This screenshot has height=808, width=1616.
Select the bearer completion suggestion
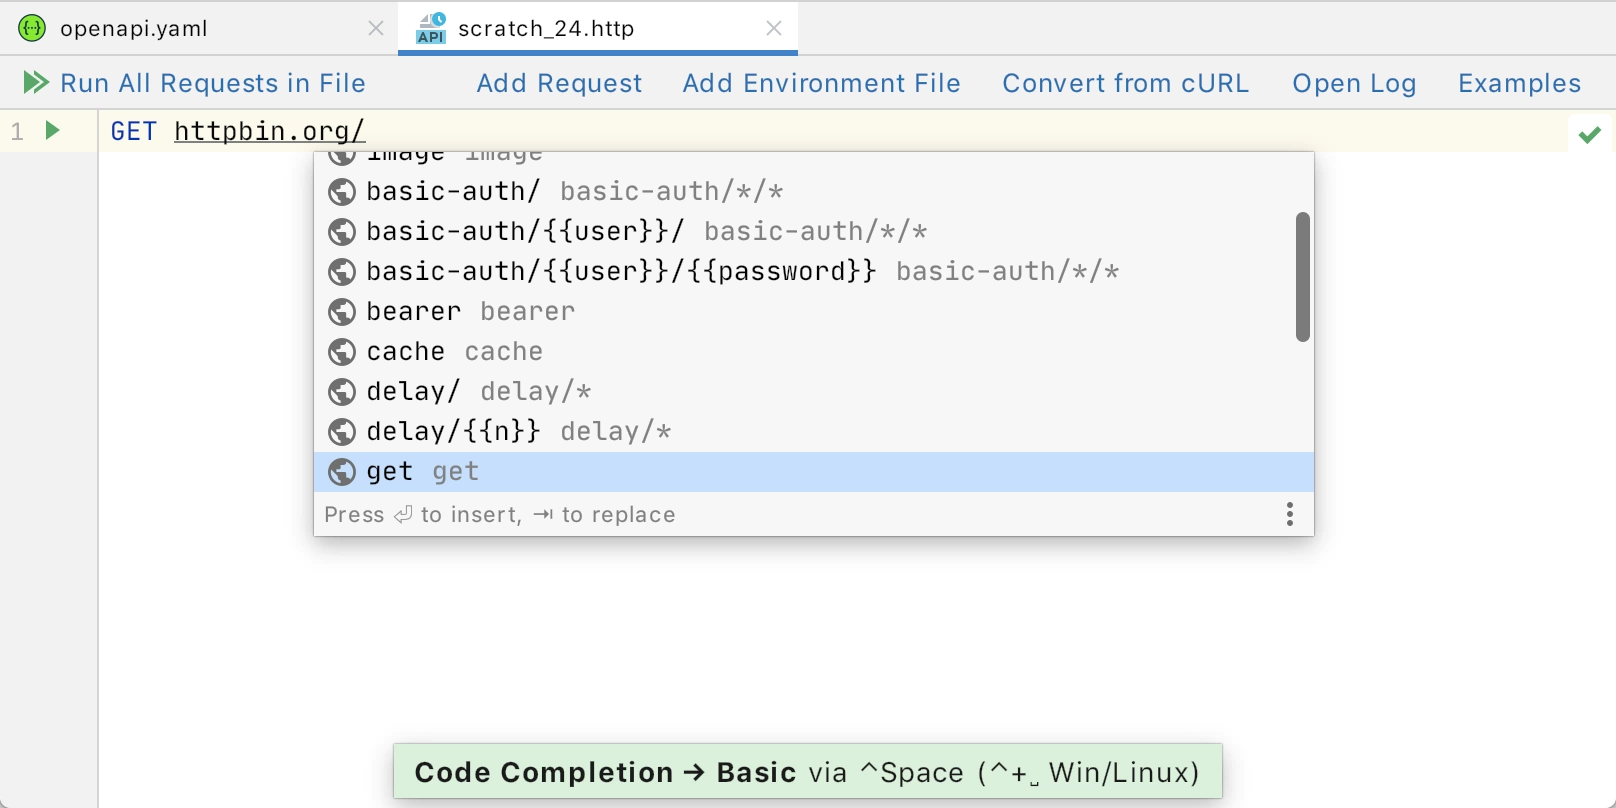tap(813, 311)
